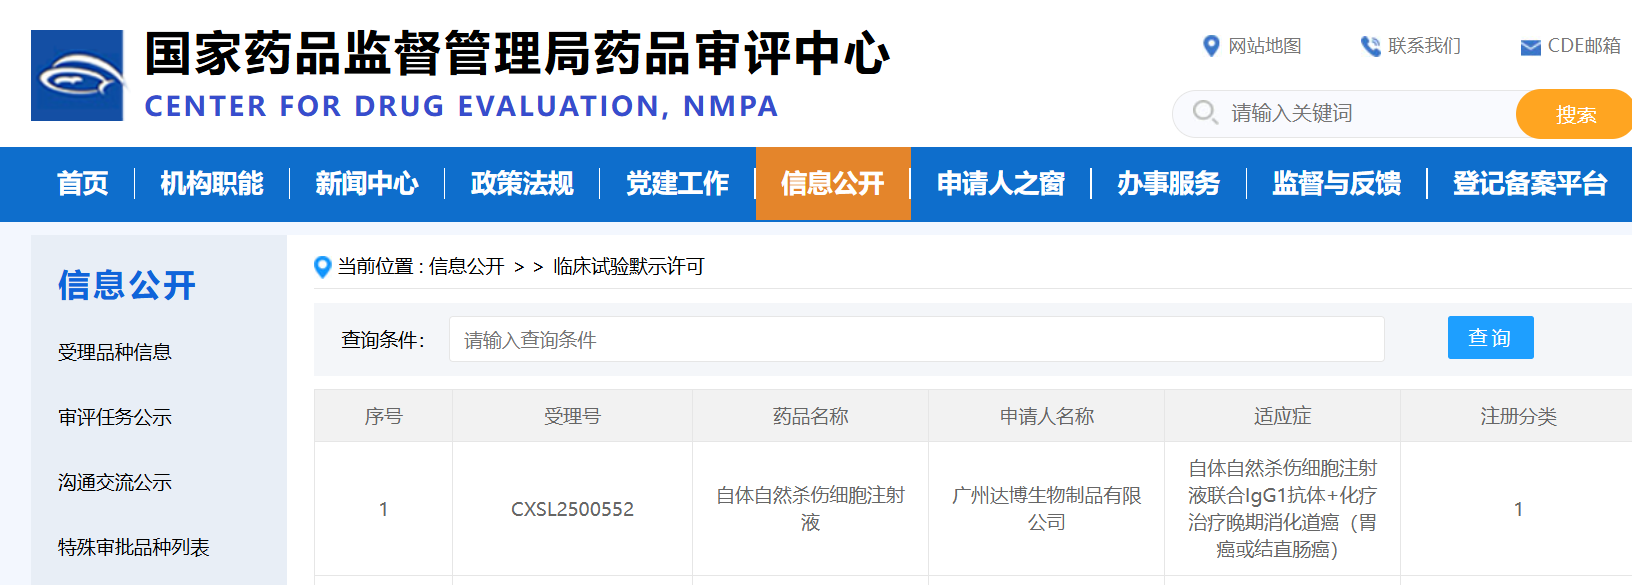This screenshot has width=1632, height=585.
Task: Open the 机构职能 menu item
Action: [212, 184]
